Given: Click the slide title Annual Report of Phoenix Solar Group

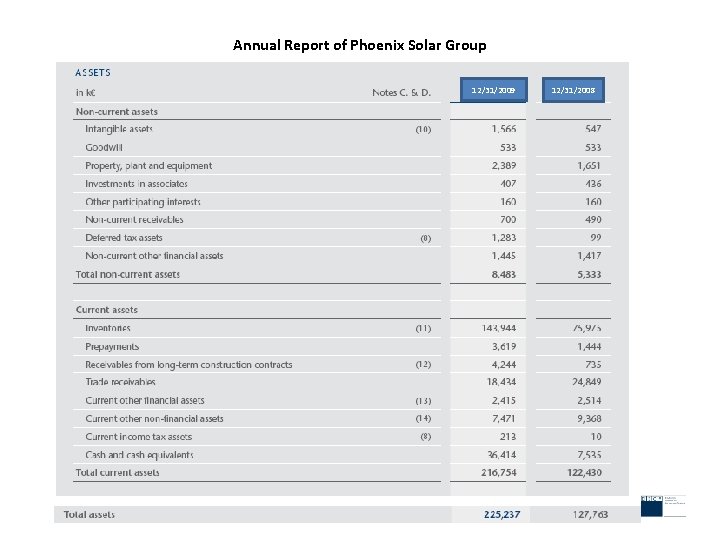Looking at the screenshot, I should click(359, 45).
